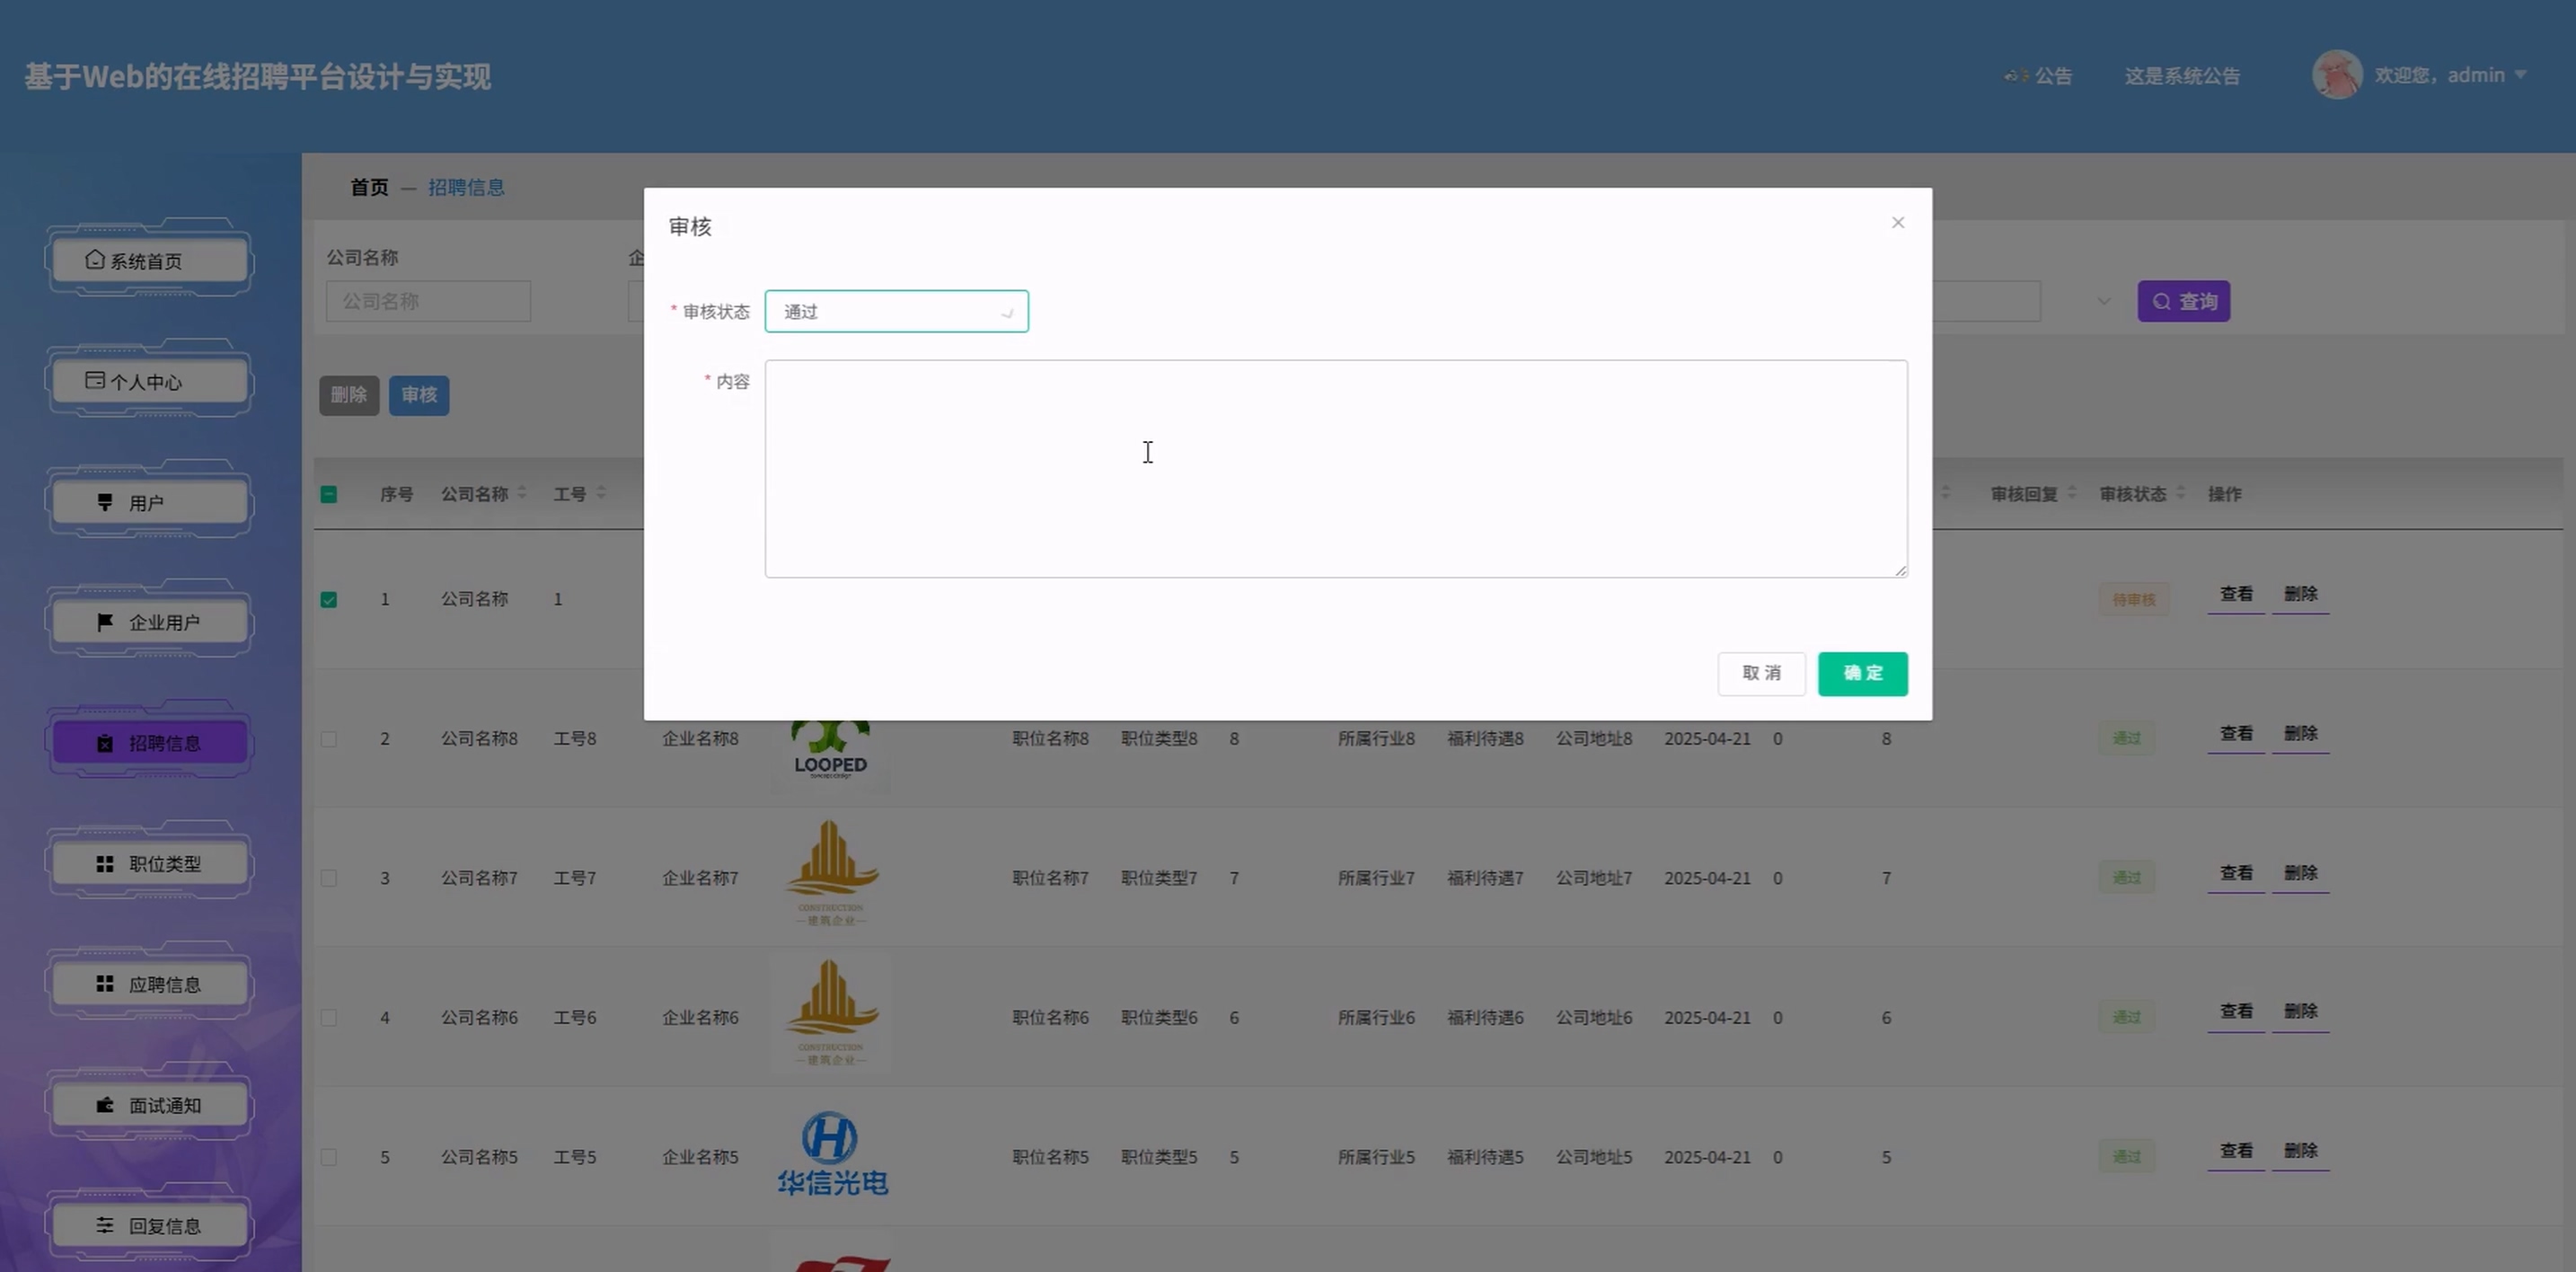Toggle the select-all header checkbox
The width and height of the screenshot is (2576, 1272).
point(329,494)
